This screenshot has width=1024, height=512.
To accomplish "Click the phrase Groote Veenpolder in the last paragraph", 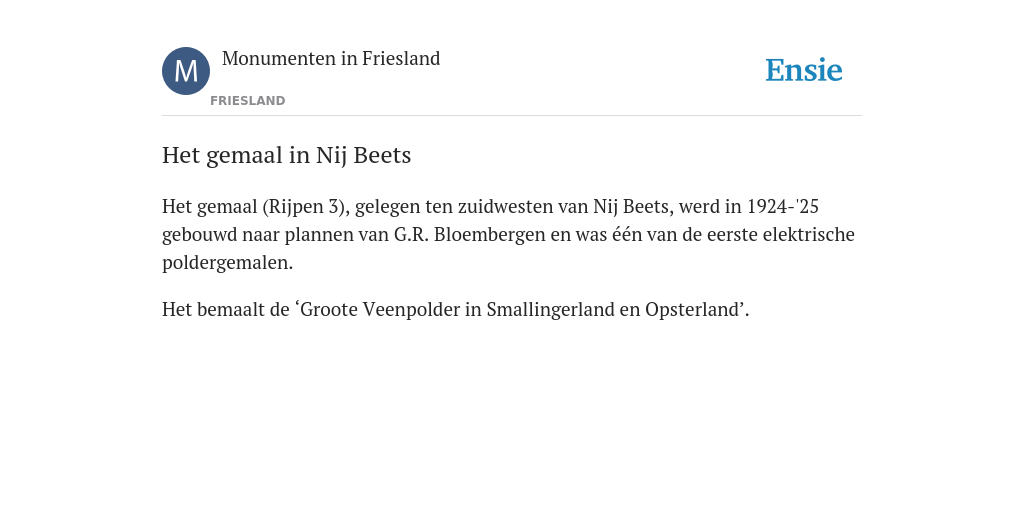I will pyautogui.click(x=380, y=309).
